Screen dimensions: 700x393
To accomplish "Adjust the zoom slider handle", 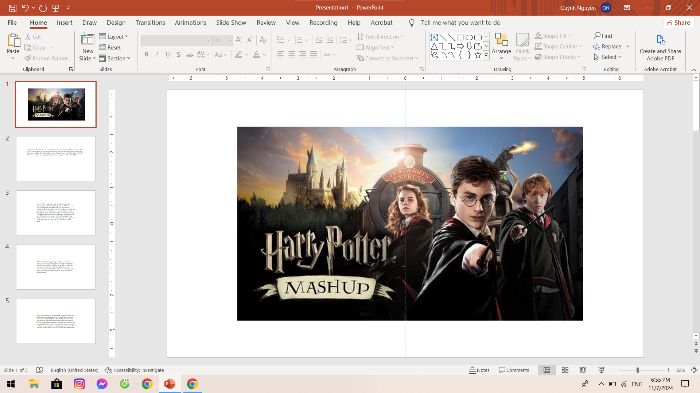I will [x=638, y=370].
